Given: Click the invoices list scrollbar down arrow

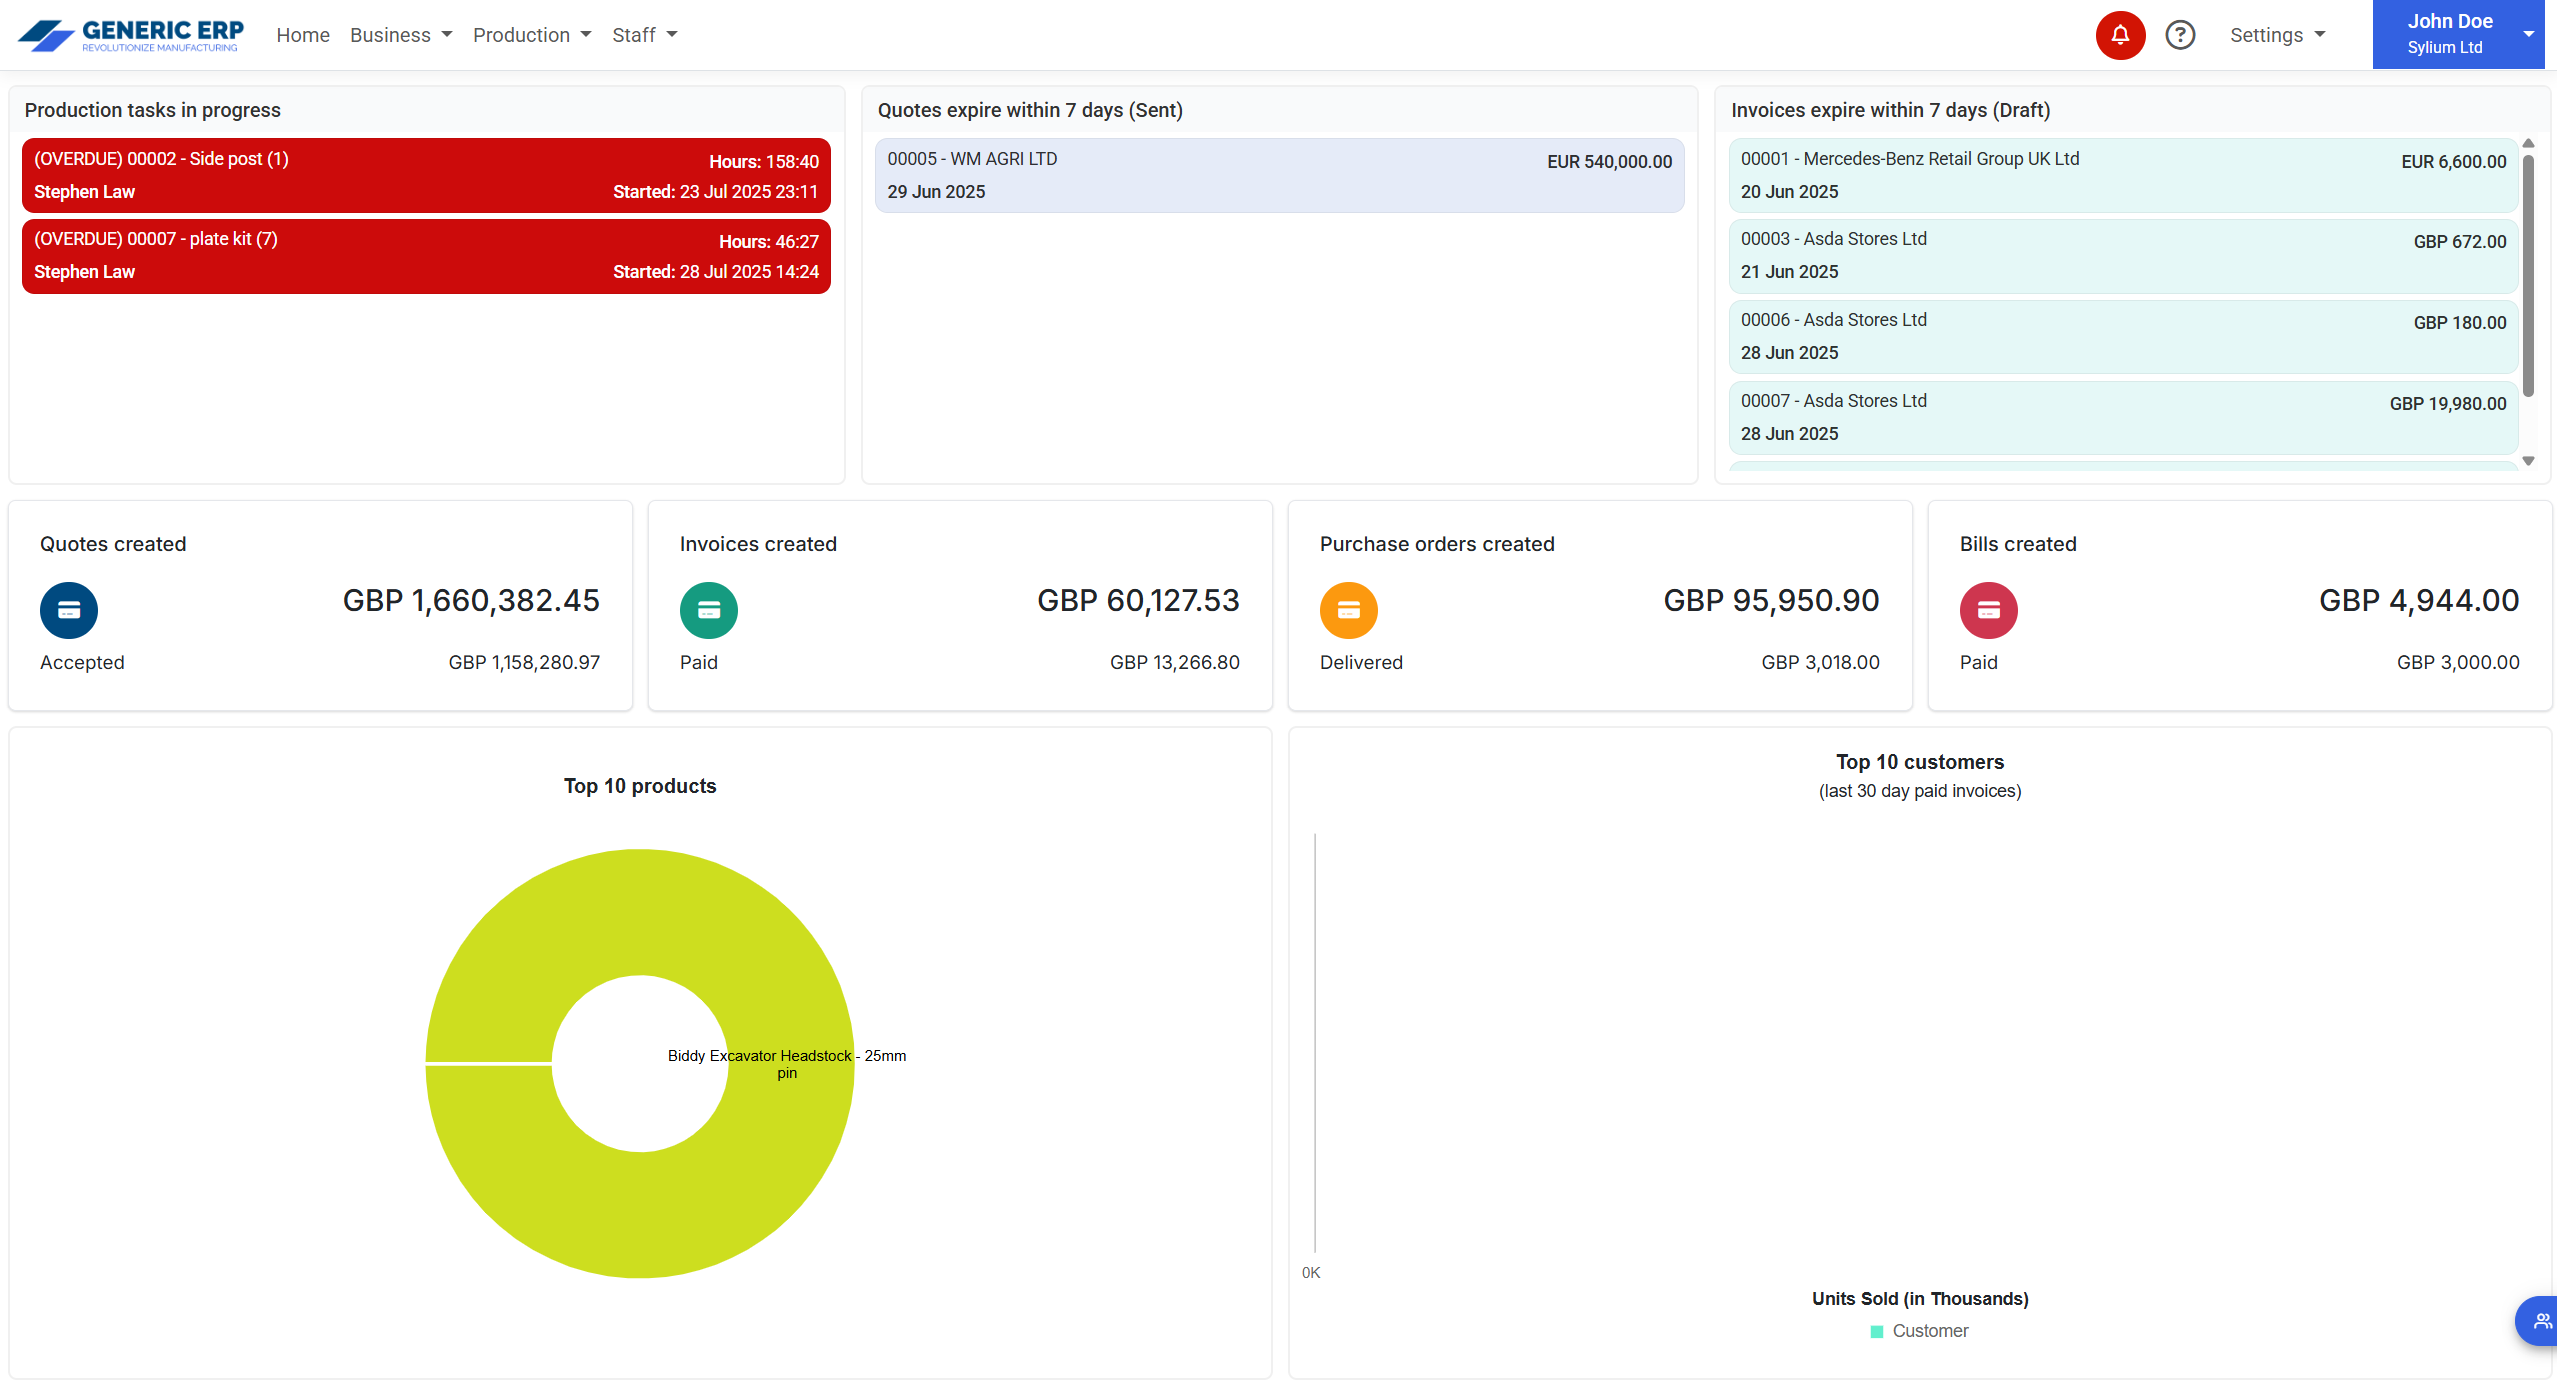Looking at the screenshot, I should click(x=2528, y=461).
